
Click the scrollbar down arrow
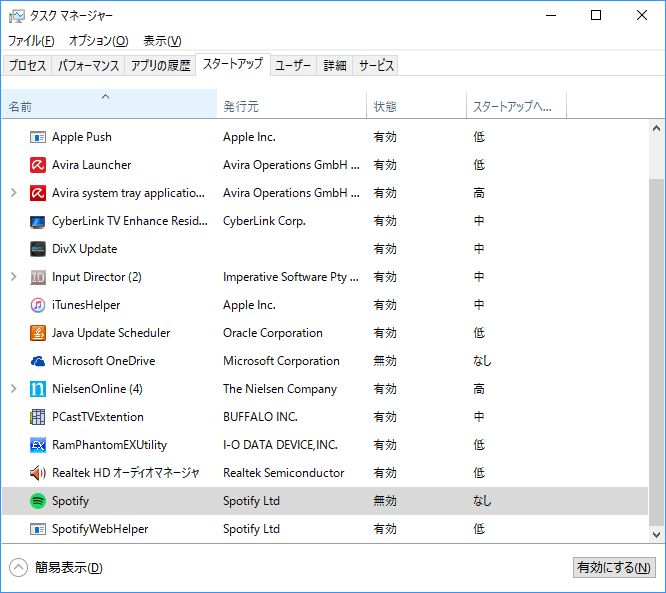point(656,534)
